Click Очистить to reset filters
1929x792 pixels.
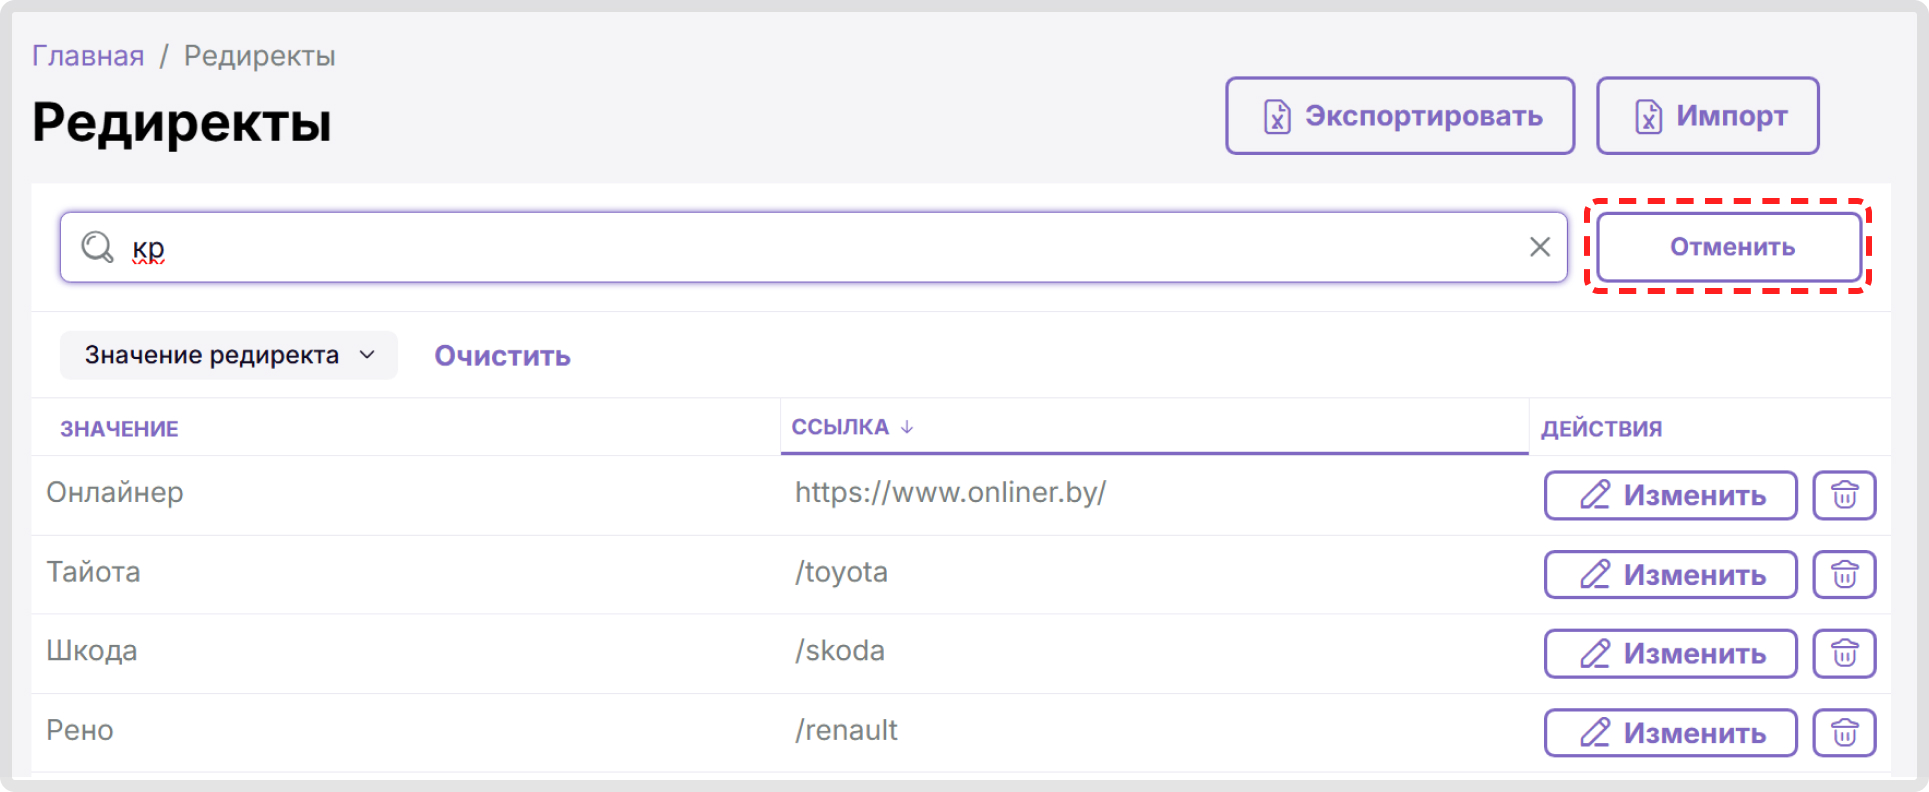[x=502, y=356]
